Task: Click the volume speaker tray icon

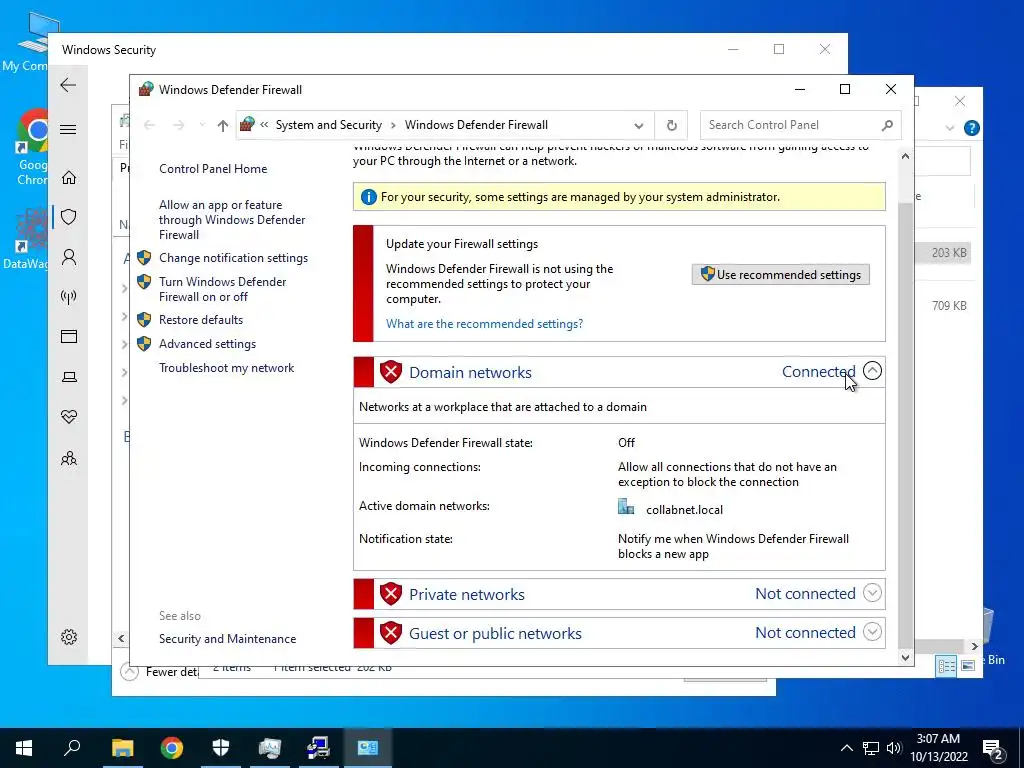Action: [x=893, y=748]
